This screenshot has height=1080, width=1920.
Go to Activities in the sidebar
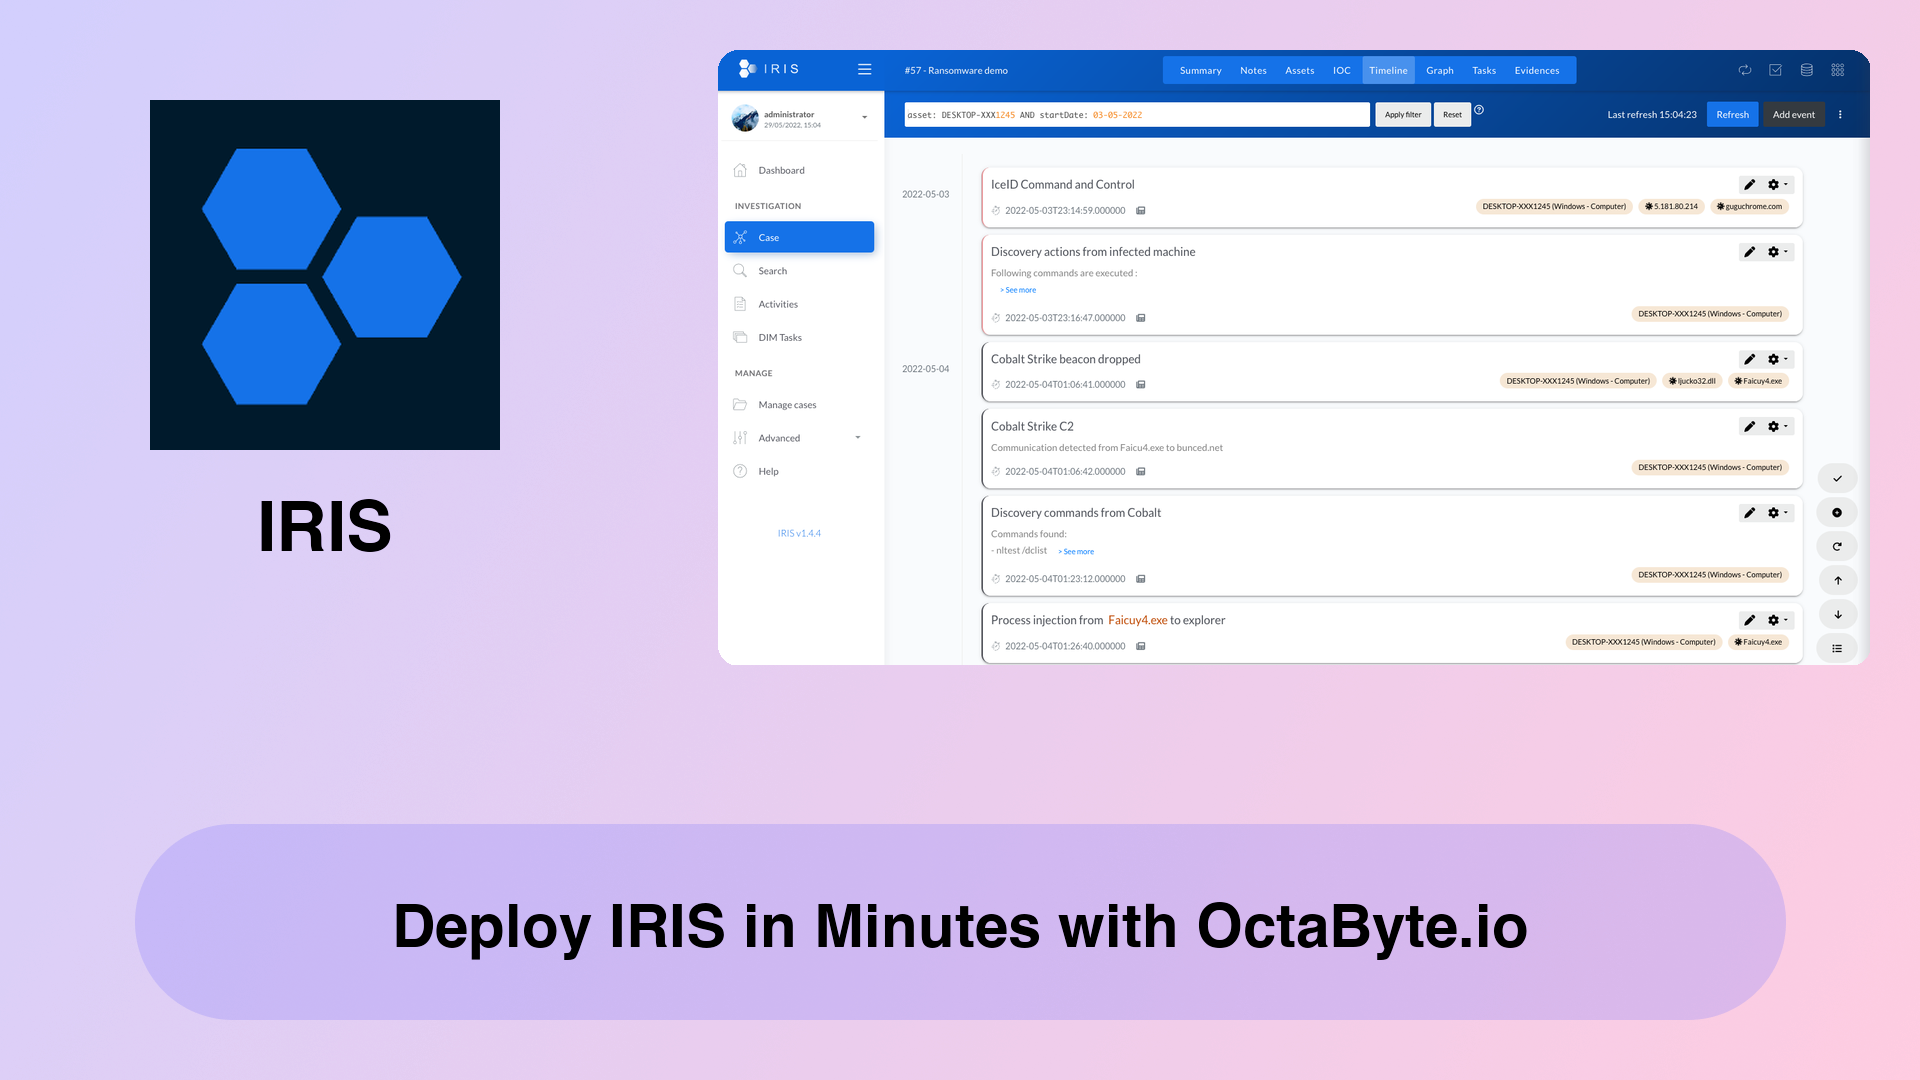tap(777, 304)
